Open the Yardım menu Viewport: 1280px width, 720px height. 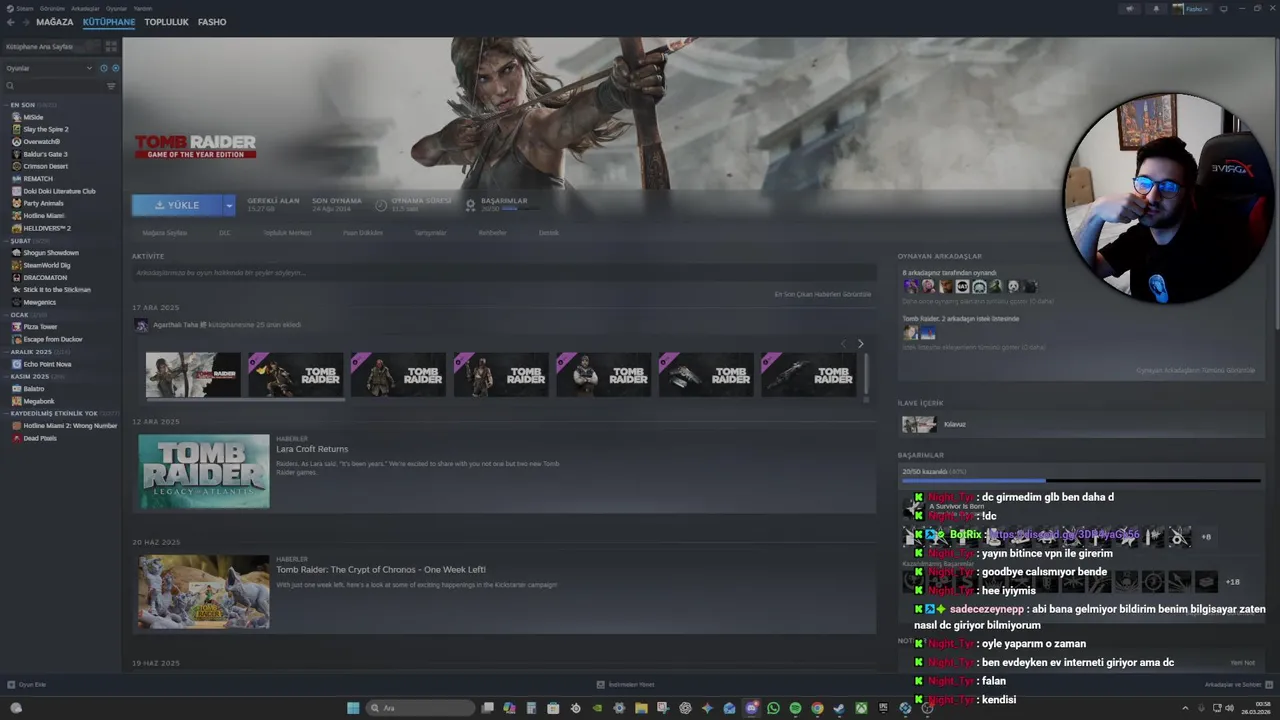[143, 8]
